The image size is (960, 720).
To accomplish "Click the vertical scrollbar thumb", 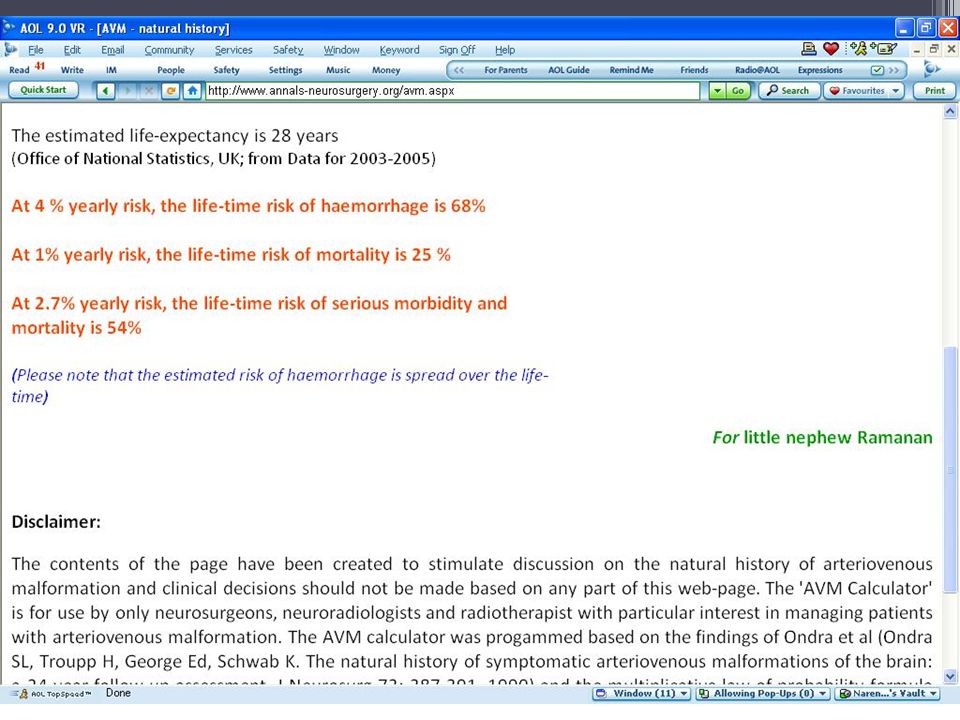I will 950,470.
